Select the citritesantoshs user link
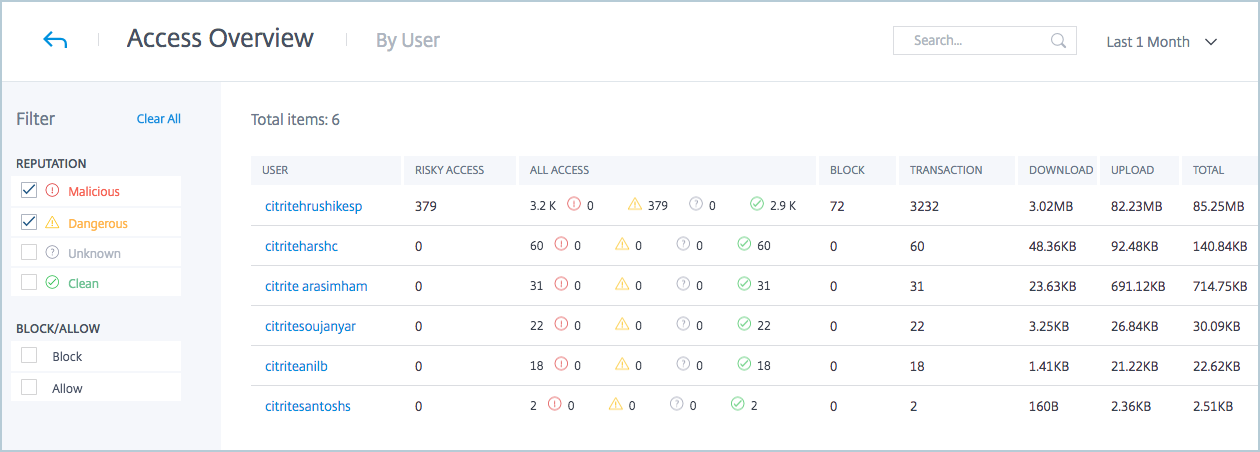The width and height of the screenshot is (1260, 452). 307,406
